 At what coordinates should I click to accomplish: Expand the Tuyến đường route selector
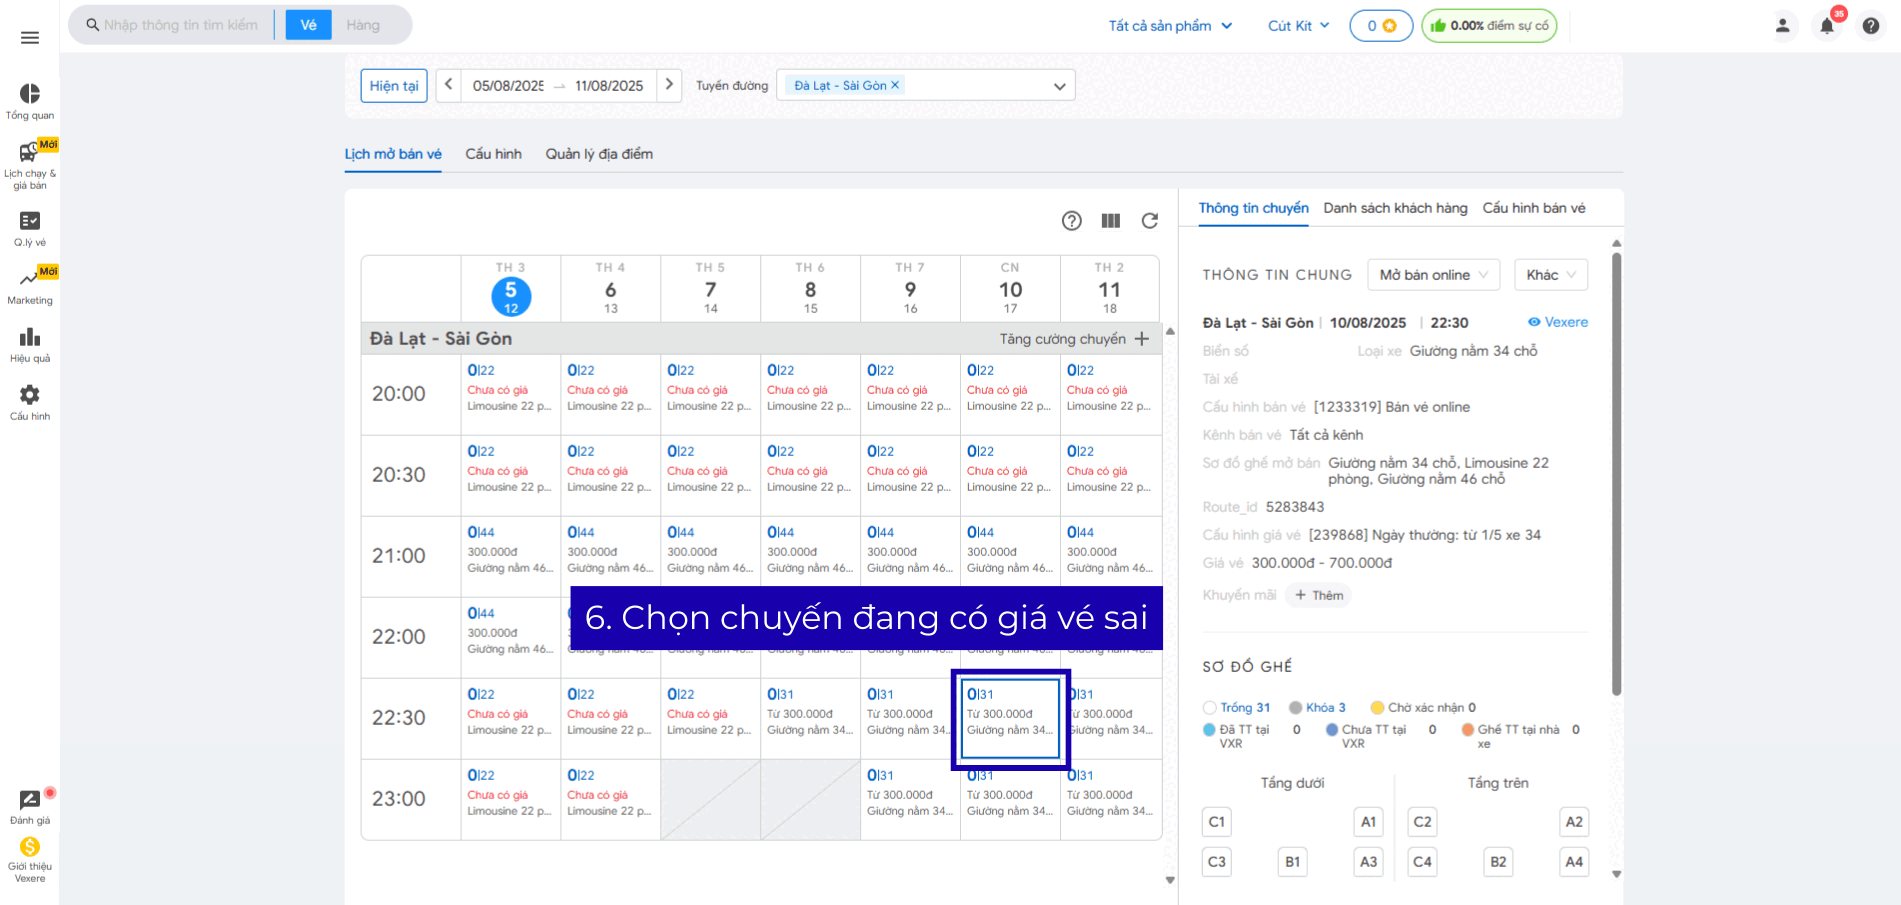tap(1059, 86)
